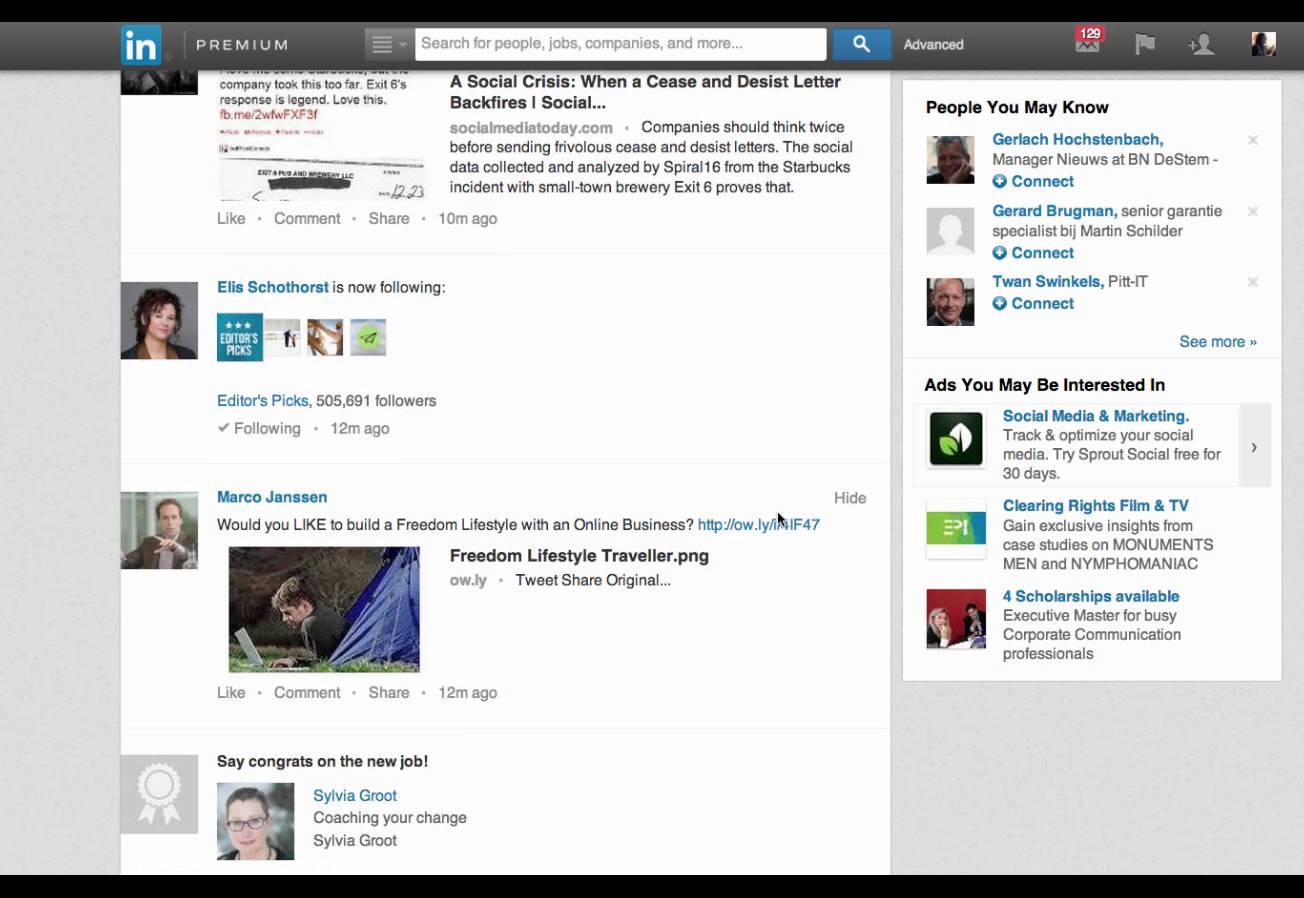Click the chevron on the Sprout Social ad

click(x=1254, y=447)
